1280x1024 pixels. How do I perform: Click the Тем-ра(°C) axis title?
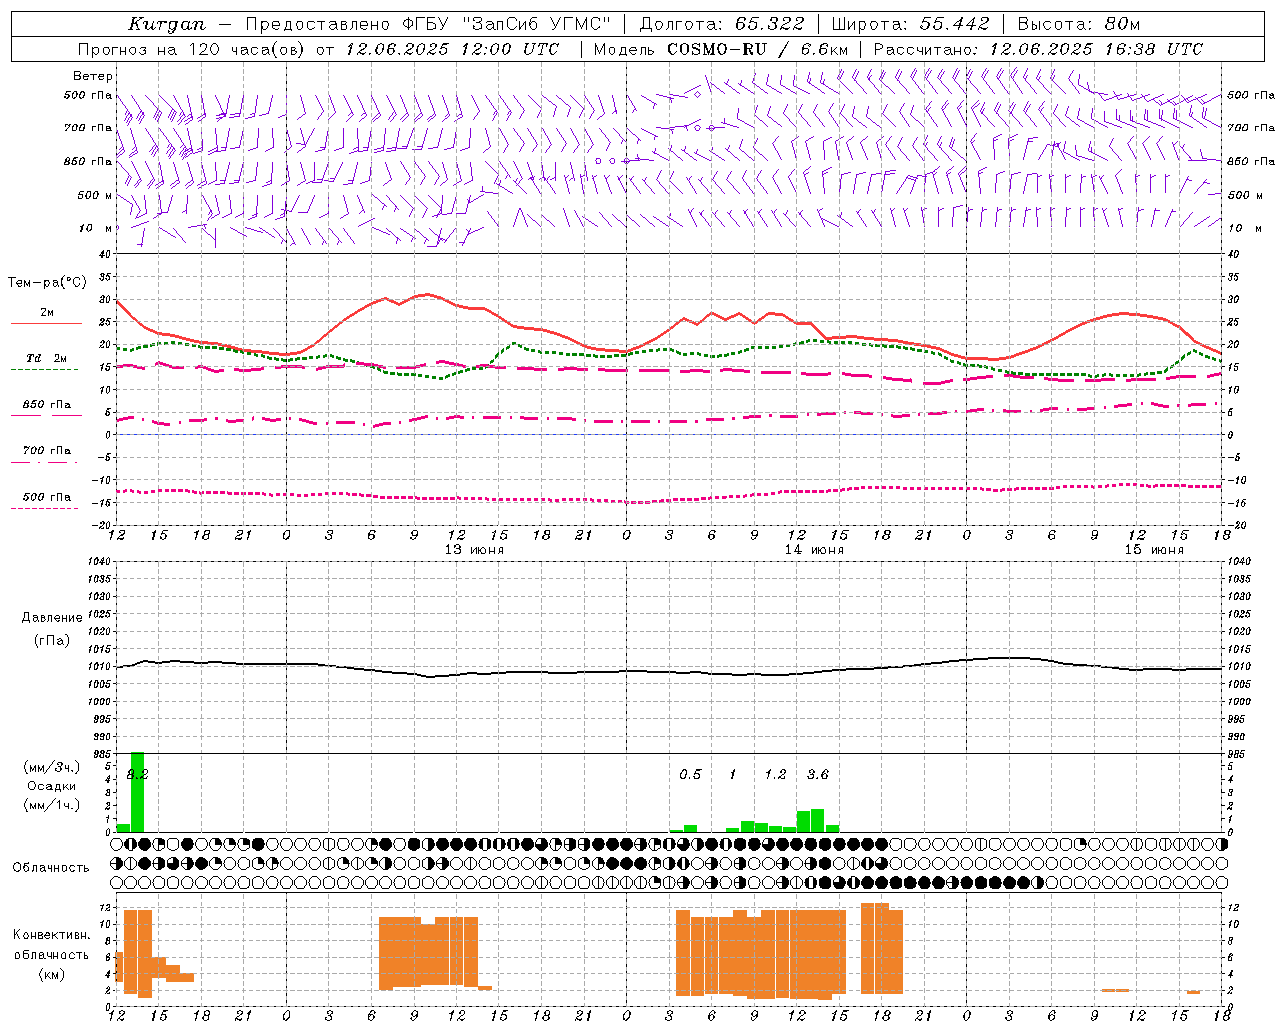[x=47, y=283]
